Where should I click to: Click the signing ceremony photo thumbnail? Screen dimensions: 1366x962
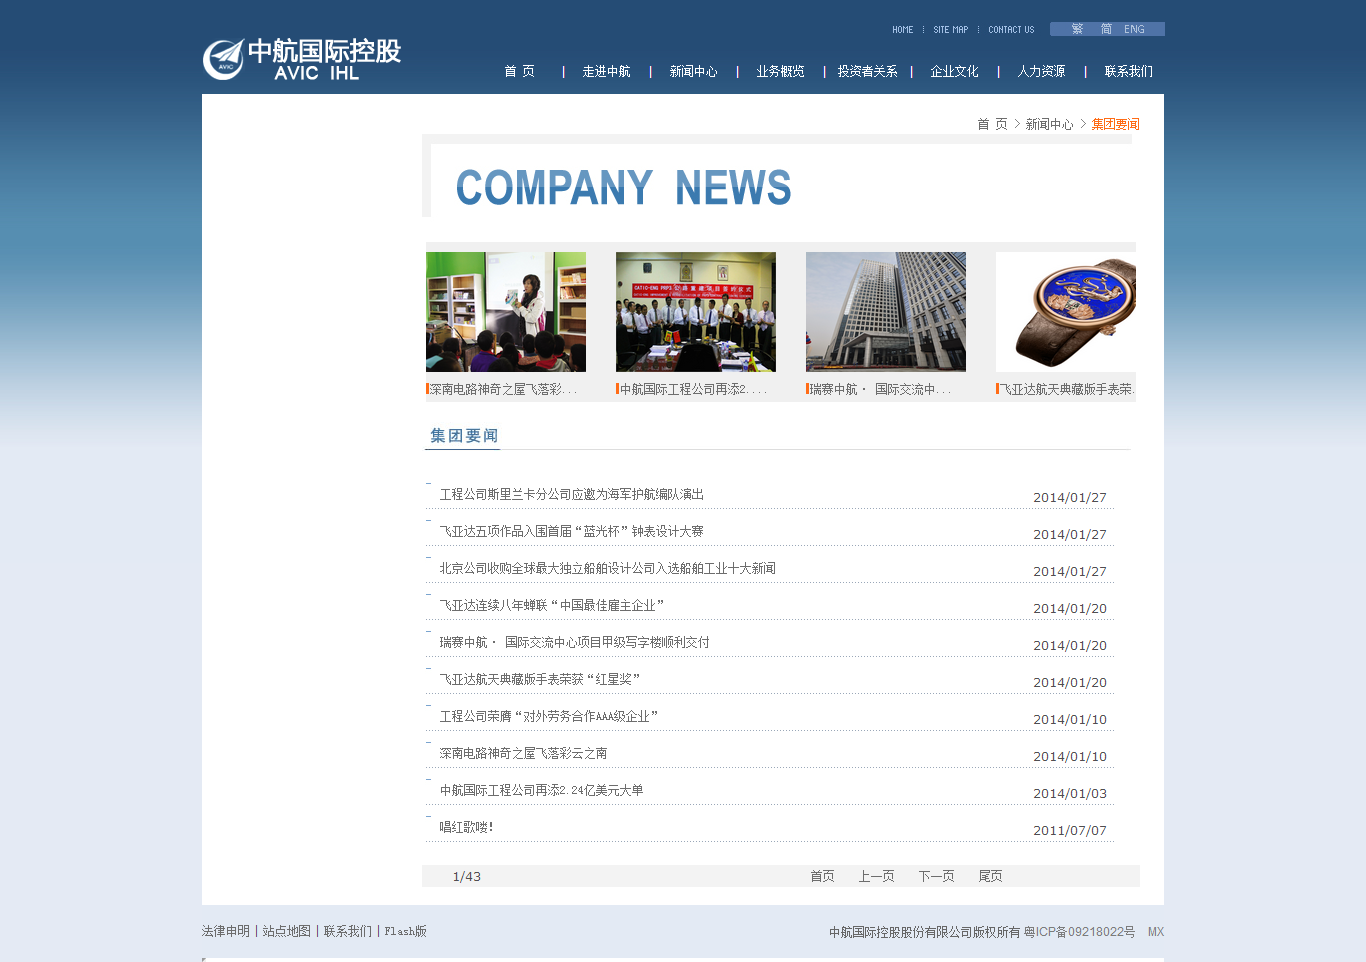coord(695,311)
